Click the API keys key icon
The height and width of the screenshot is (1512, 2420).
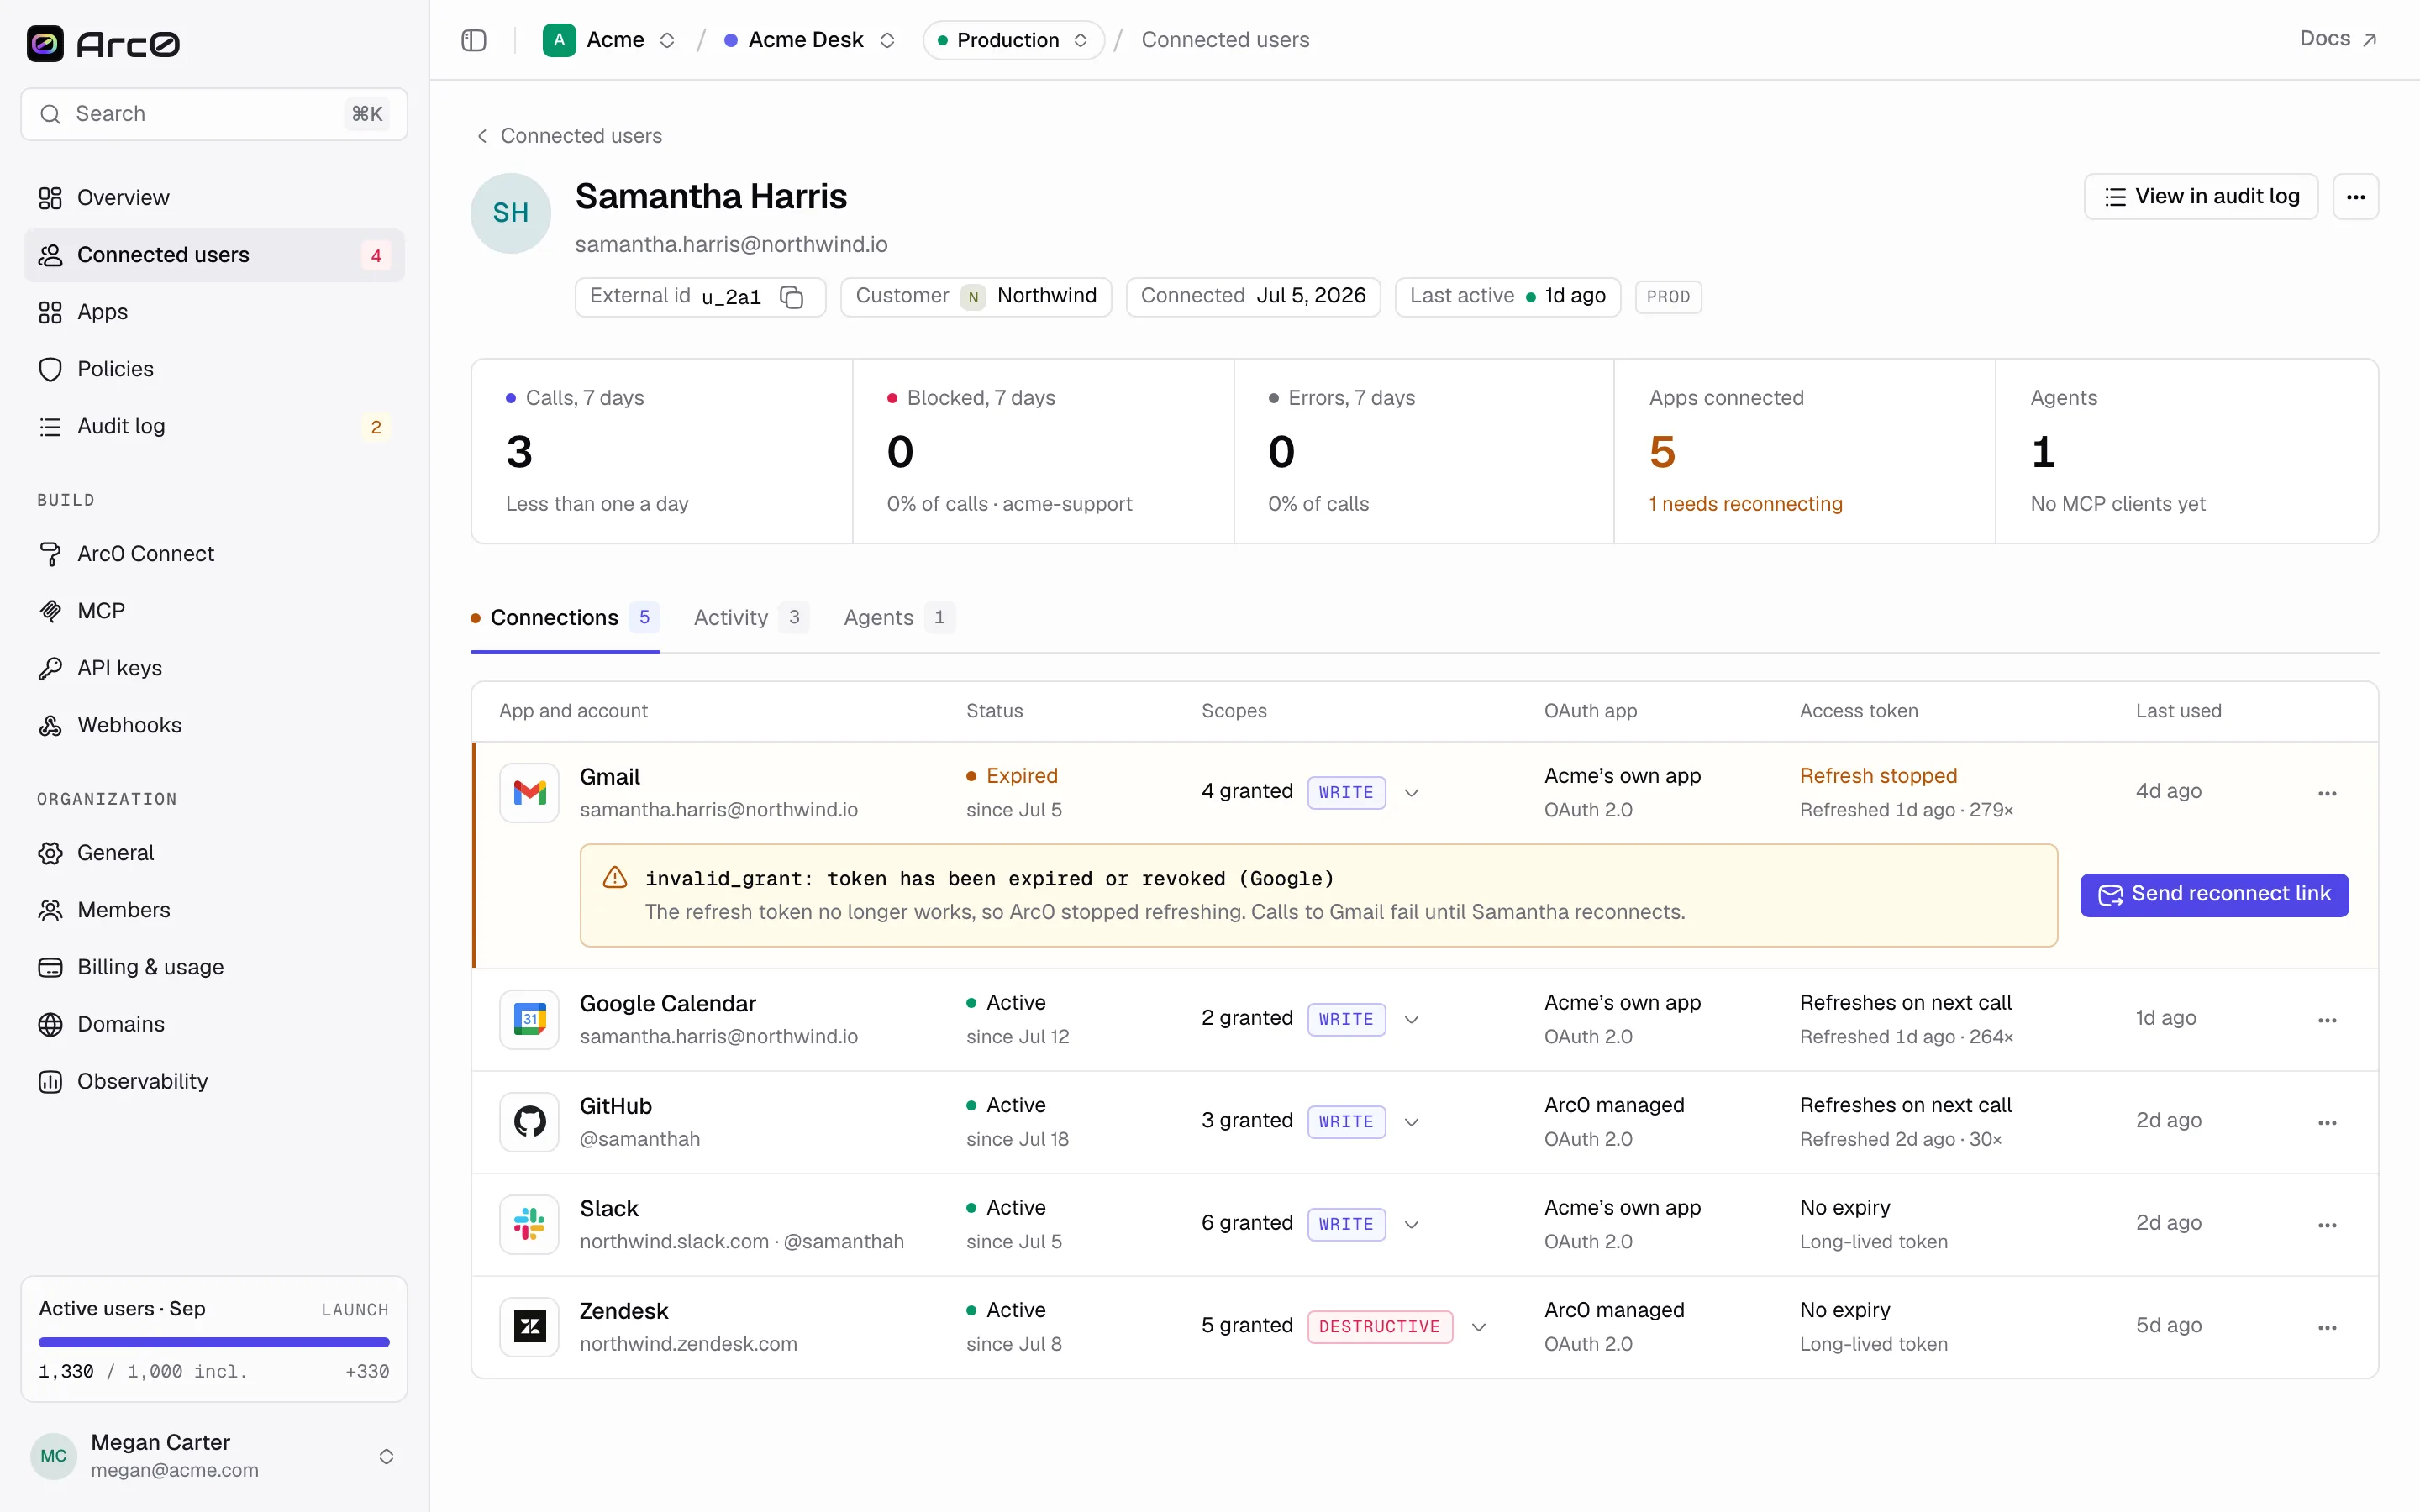pyautogui.click(x=50, y=668)
